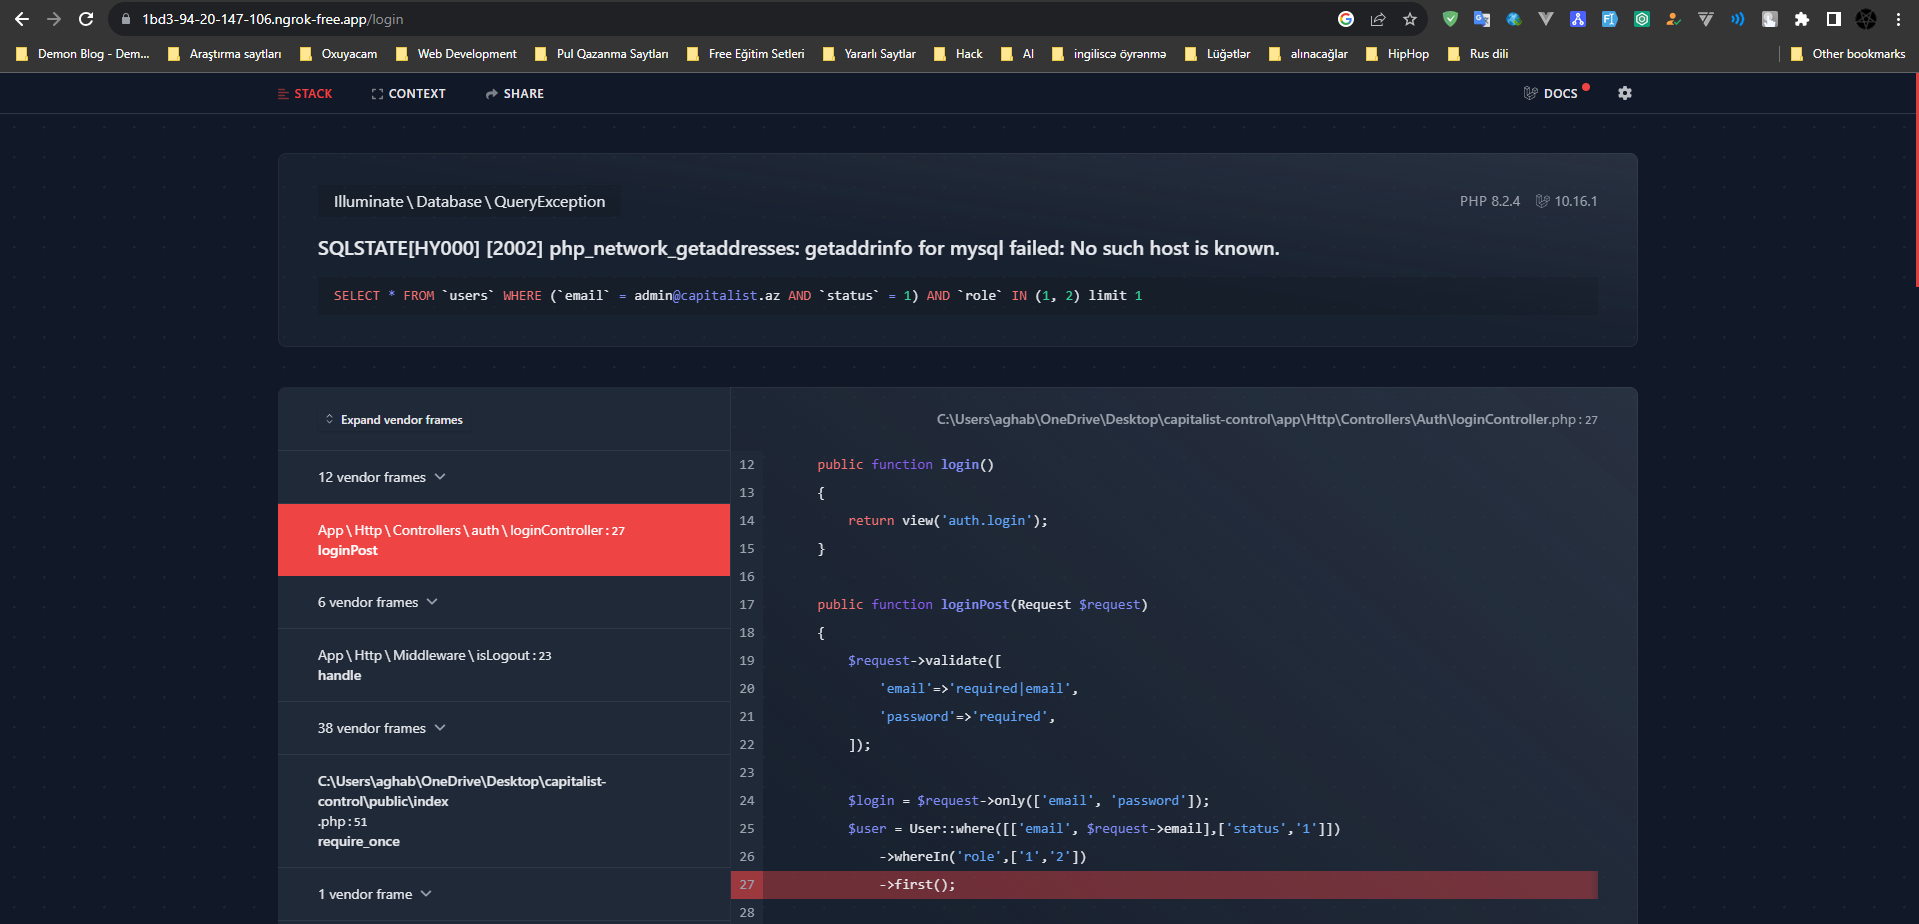Open the Chrome three-dot menu

1898,19
